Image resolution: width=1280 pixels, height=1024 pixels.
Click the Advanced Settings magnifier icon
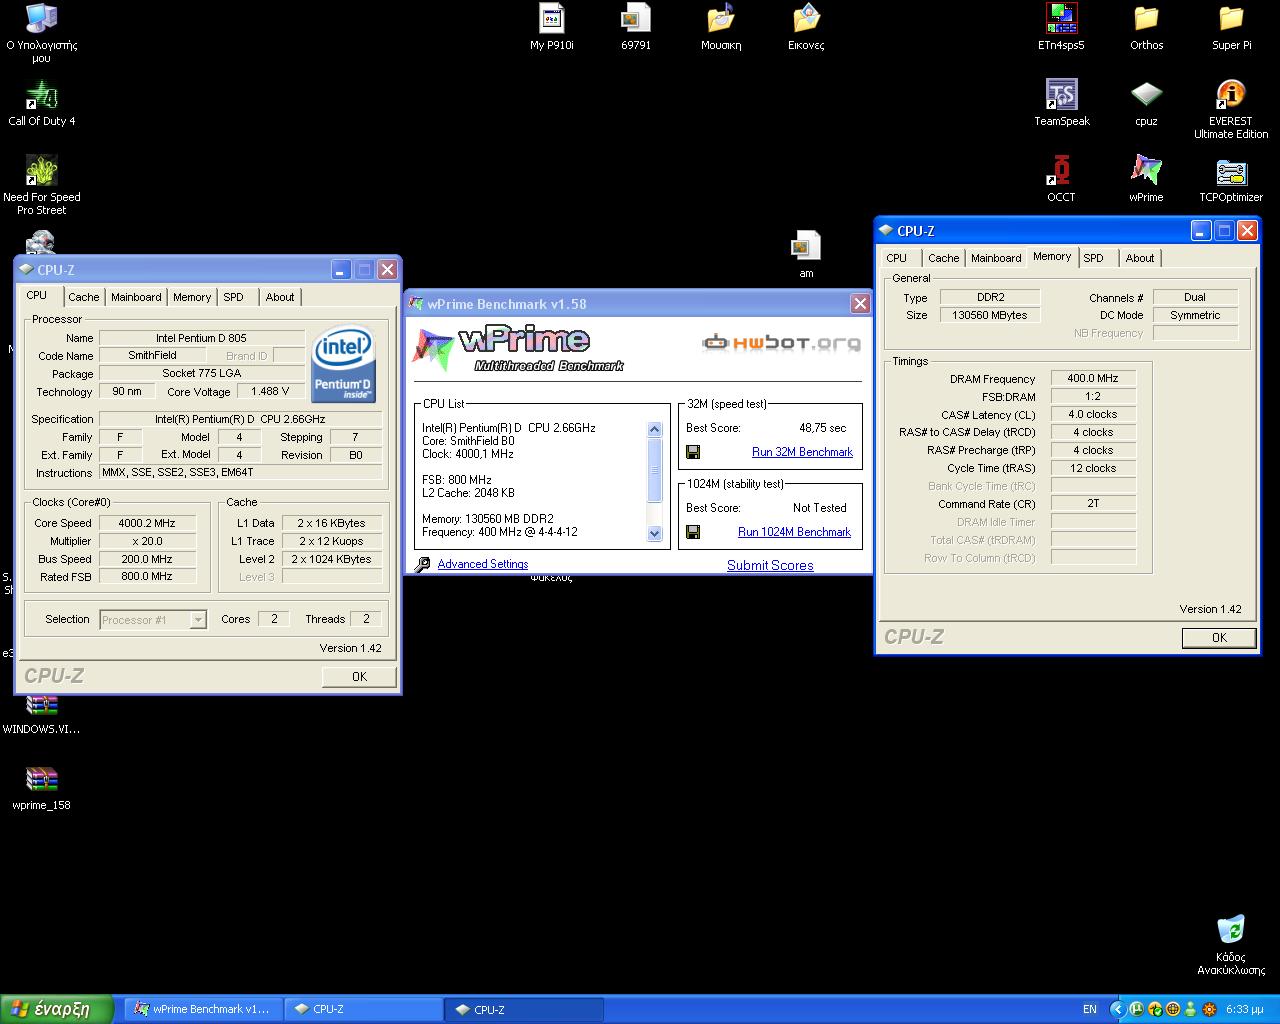tap(423, 565)
